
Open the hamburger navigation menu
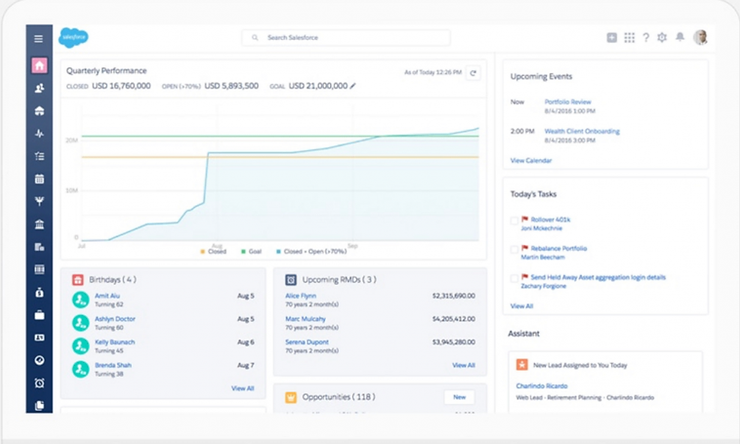[39, 39]
